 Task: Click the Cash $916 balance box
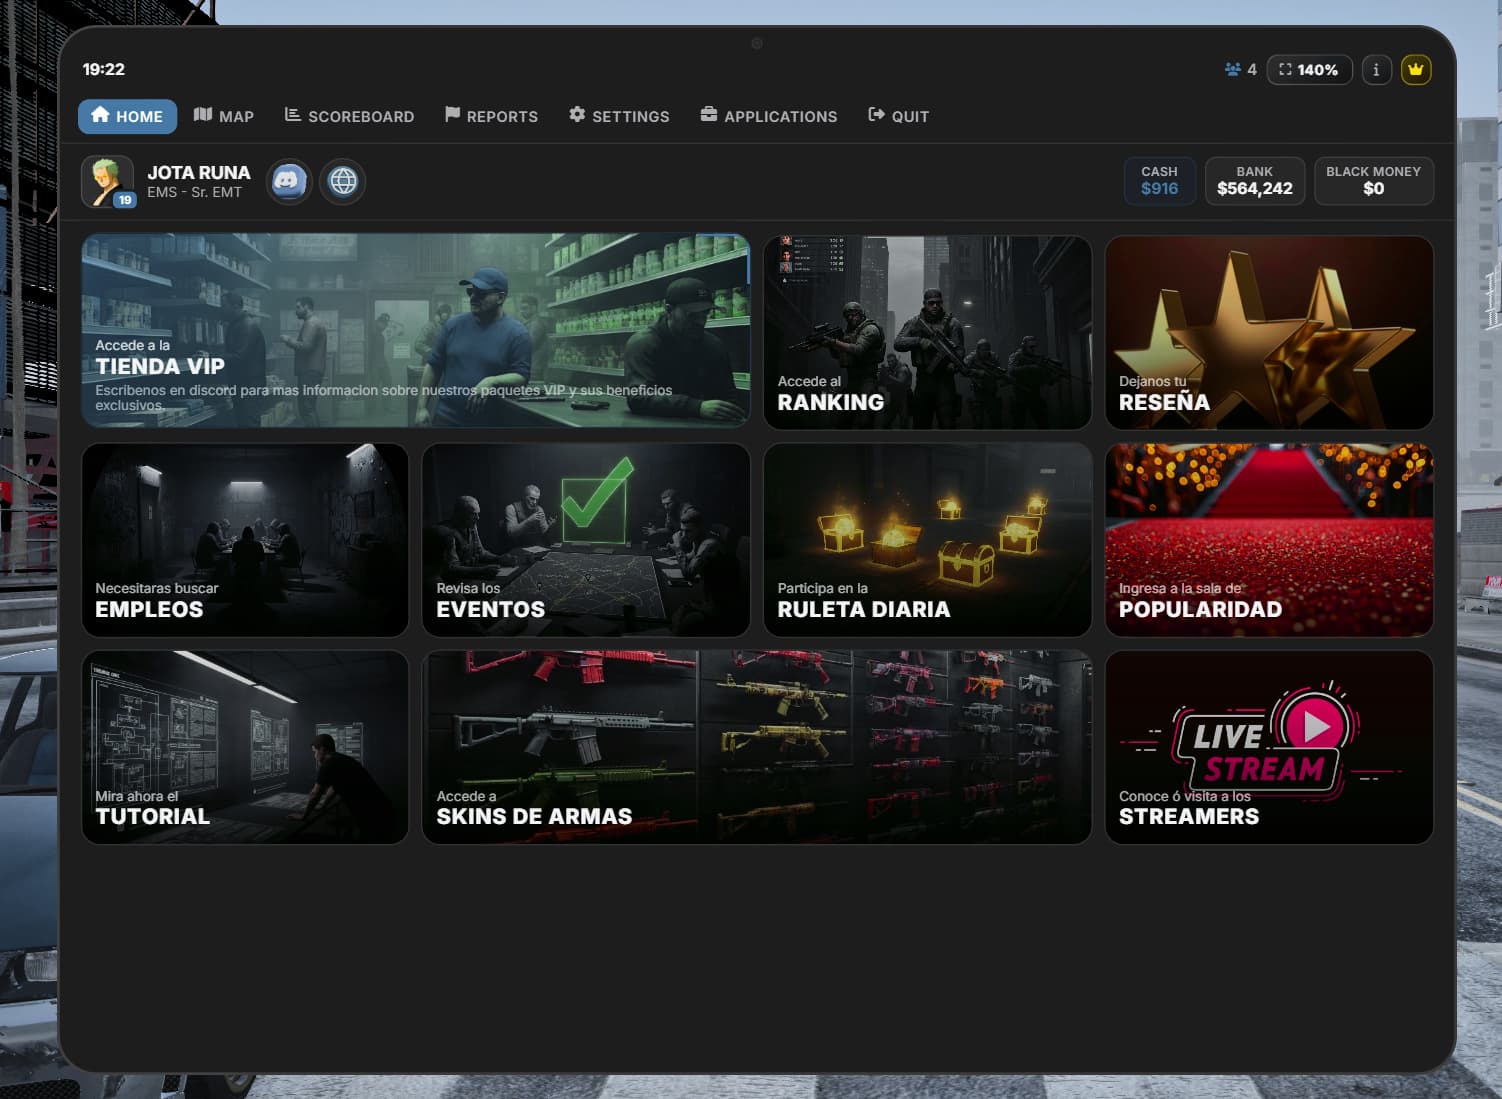pyautogui.click(x=1160, y=181)
